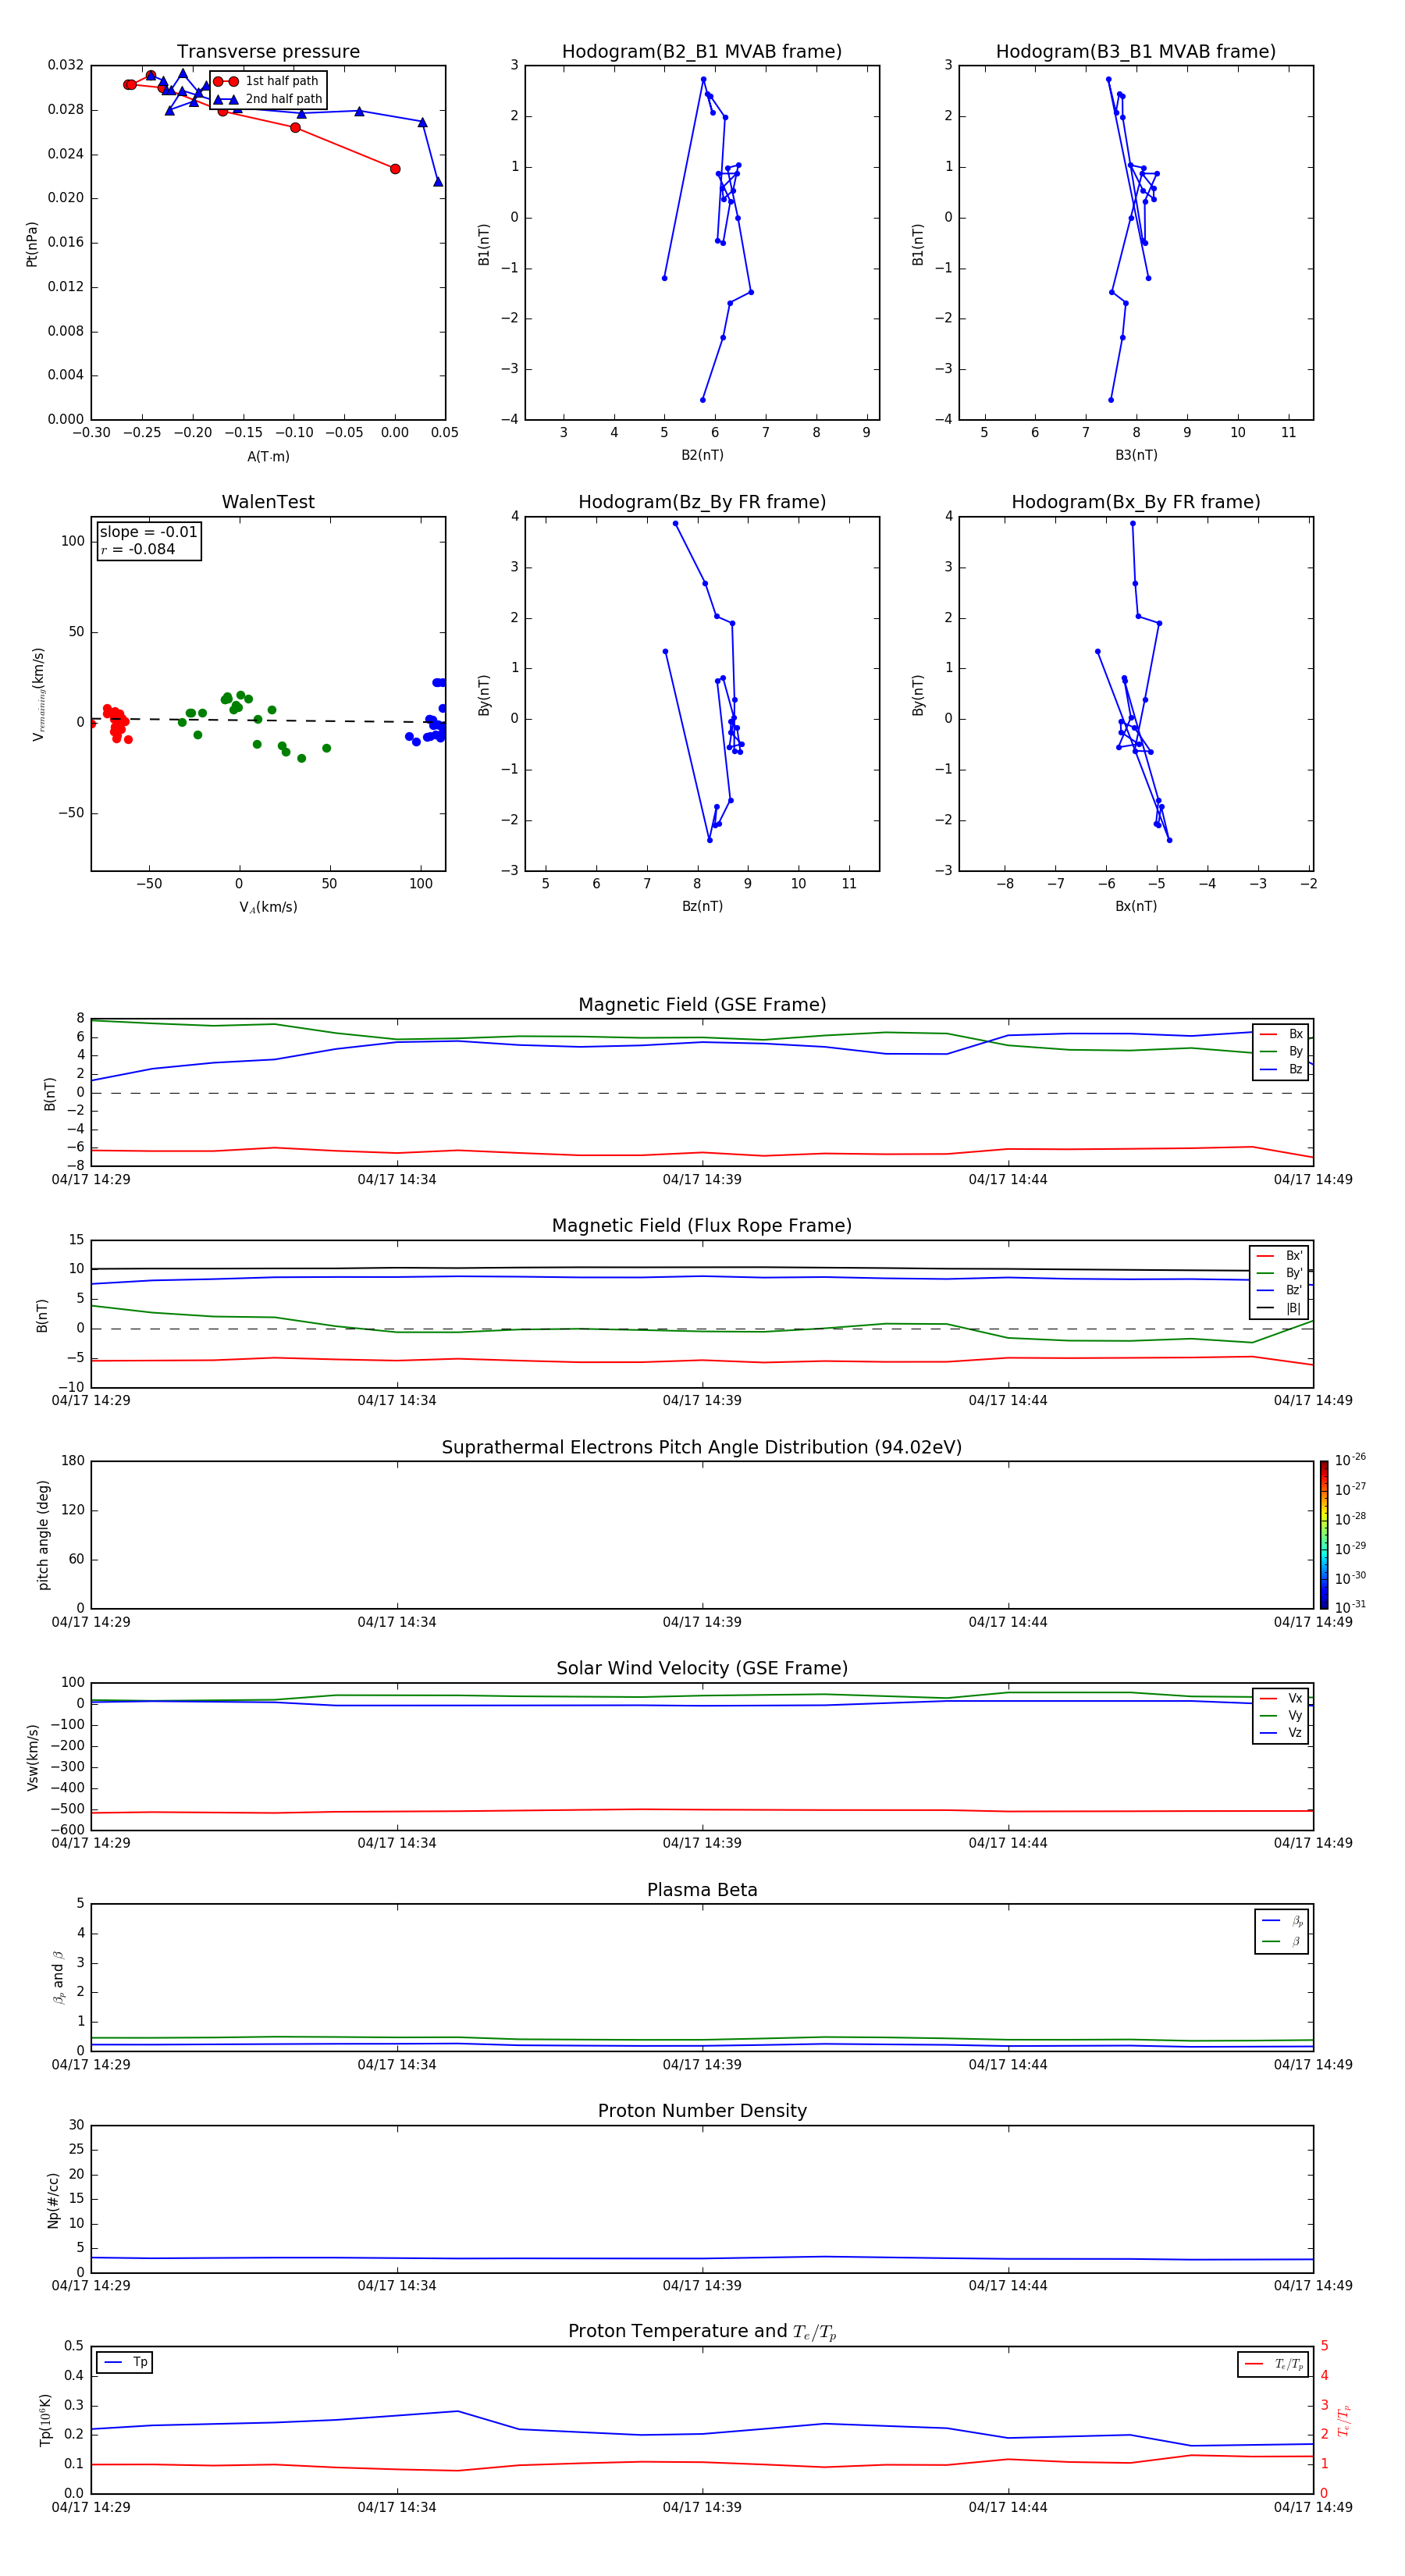This screenshot has width=1405, height=2576.
Task: Click the 'B2(nT)' x-axis label
Action: [x=702, y=455]
